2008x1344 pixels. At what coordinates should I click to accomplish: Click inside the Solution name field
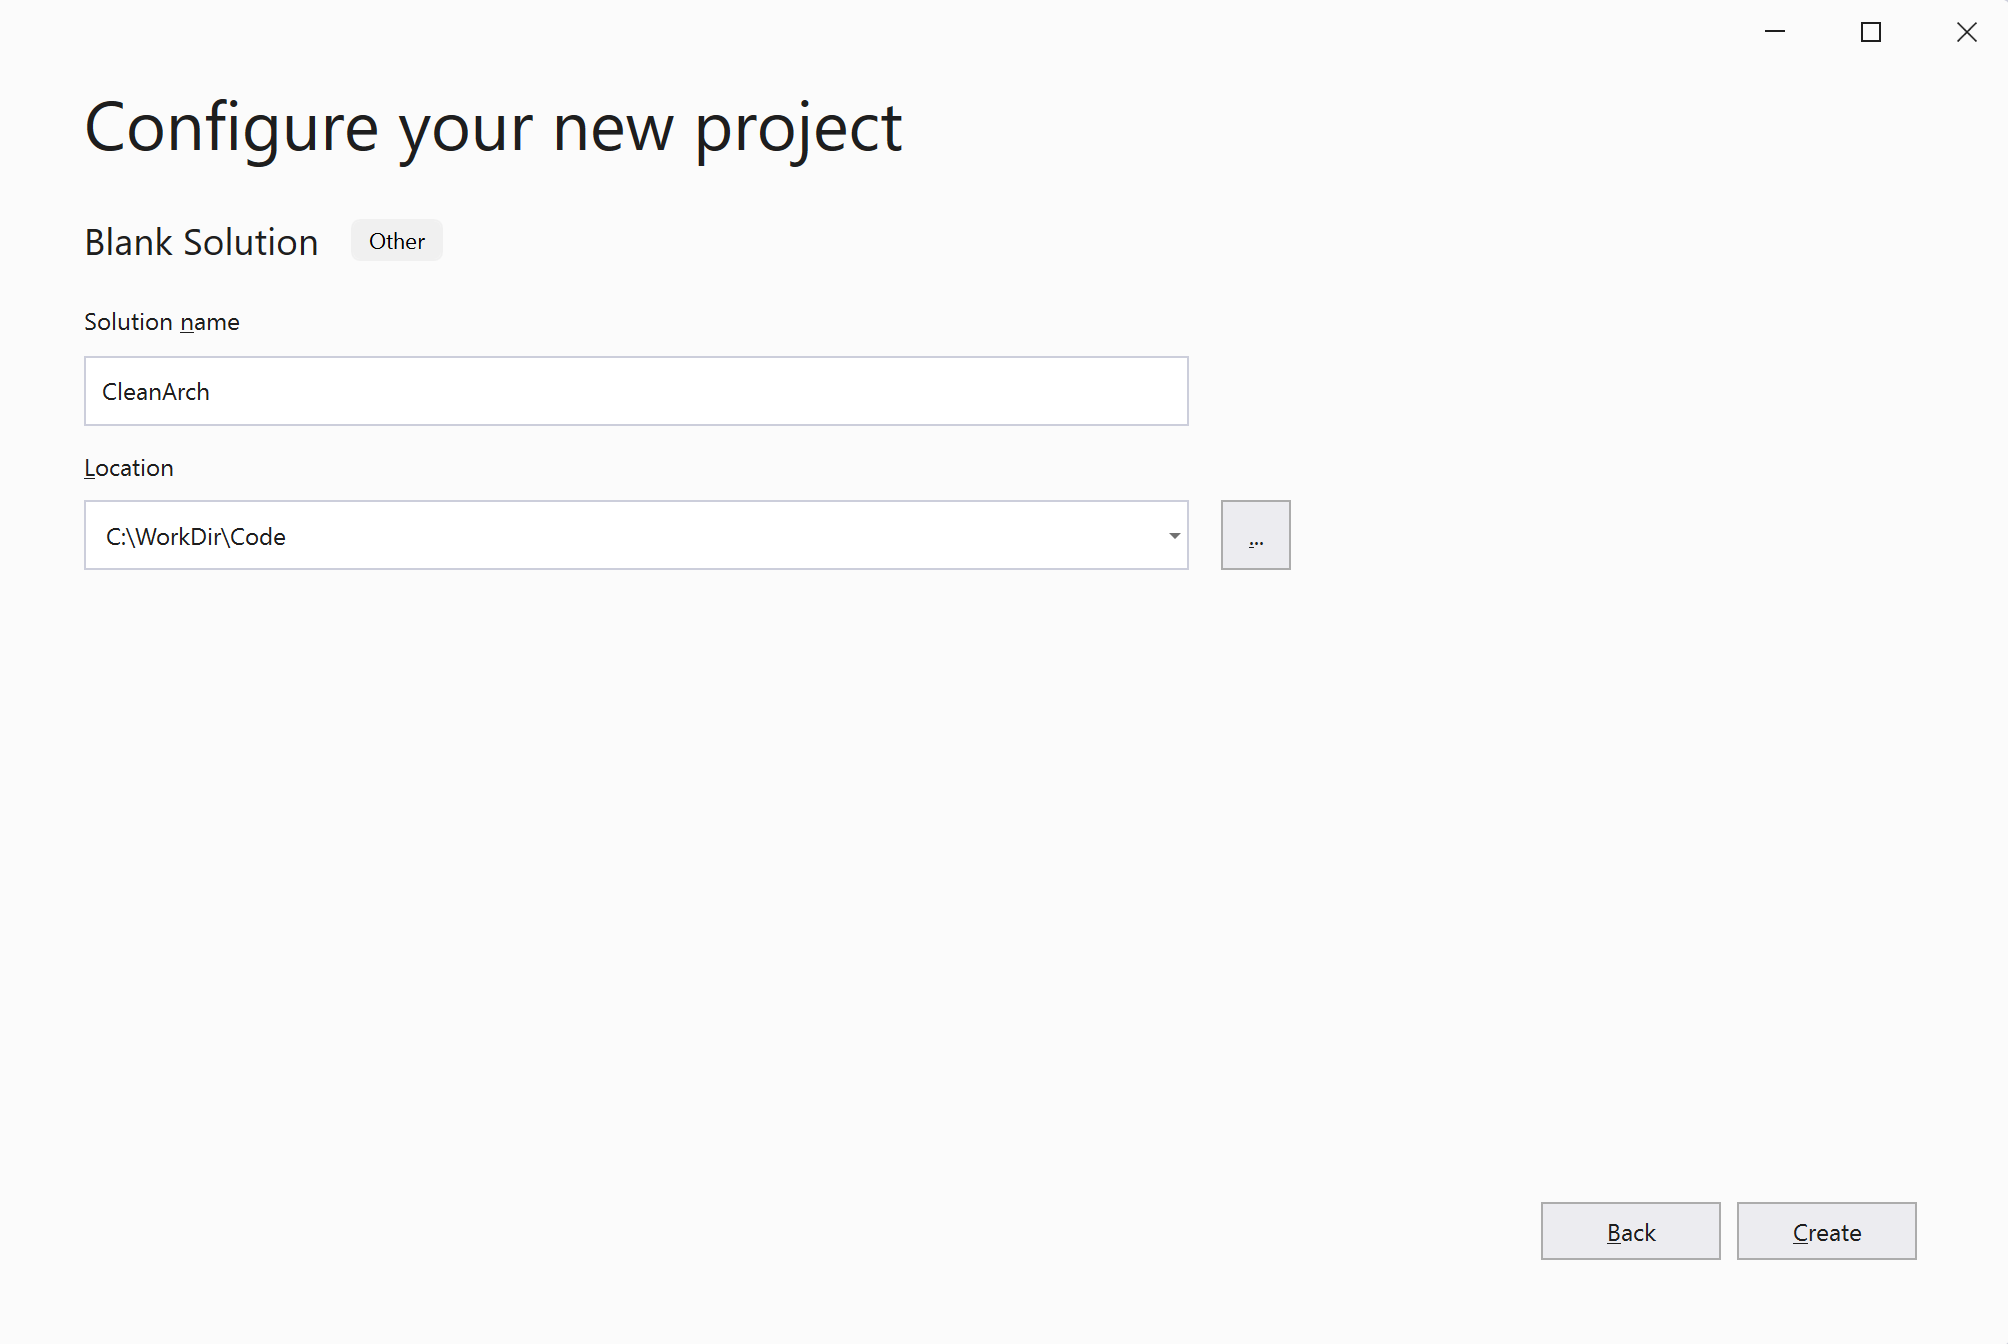(x=636, y=391)
